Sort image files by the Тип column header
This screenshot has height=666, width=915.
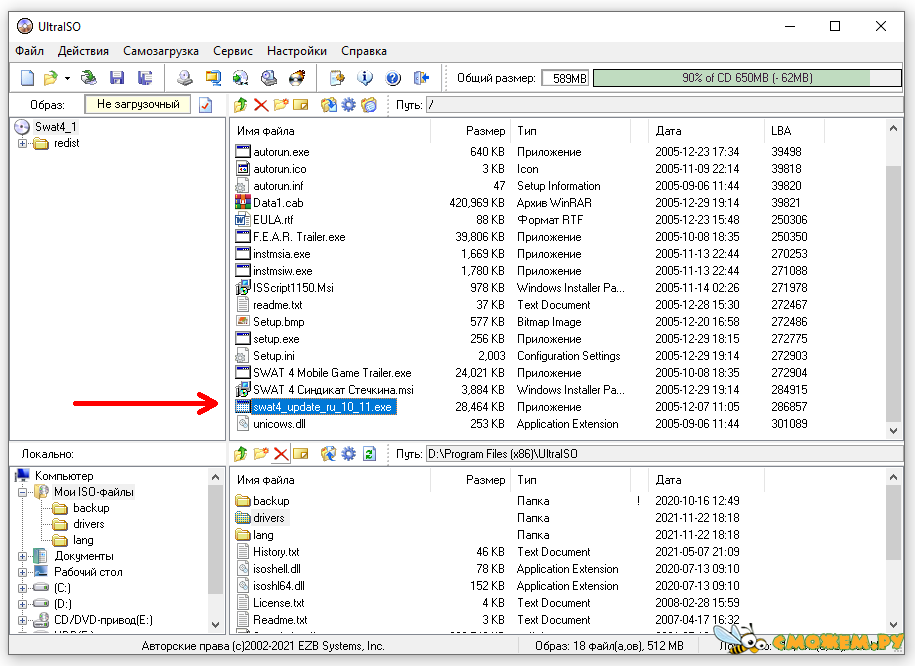(571, 131)
